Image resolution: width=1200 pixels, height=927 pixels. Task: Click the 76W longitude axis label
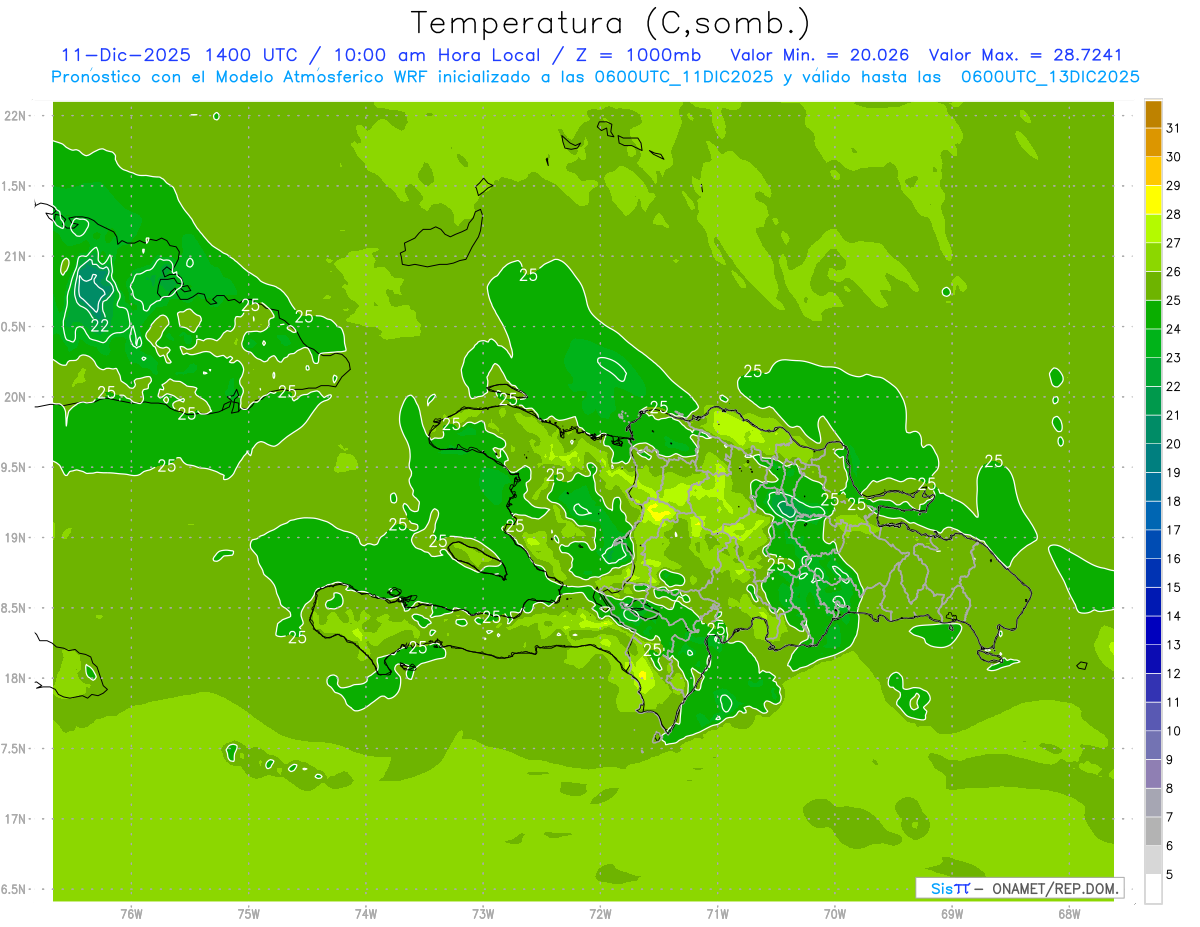tap(131, 914)
